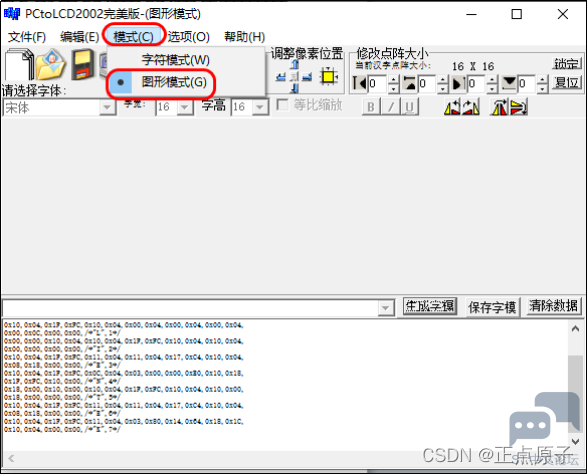Click the second red-yellow triangle flip icon
Viewport: 588px width, 475px height.
point(471,107)
